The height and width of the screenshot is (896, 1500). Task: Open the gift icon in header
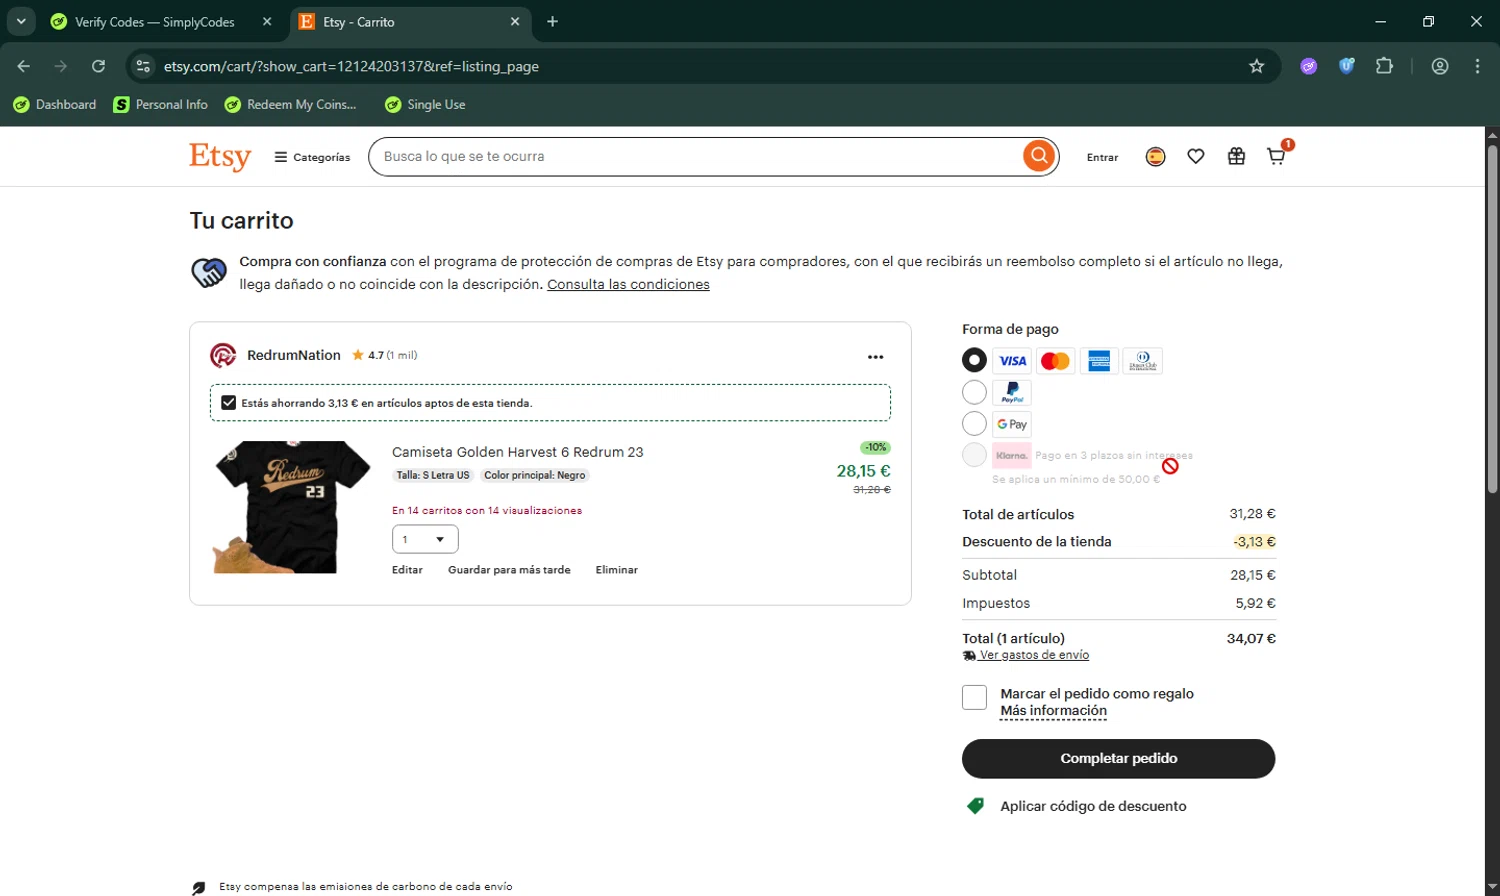click(1236, 157)
